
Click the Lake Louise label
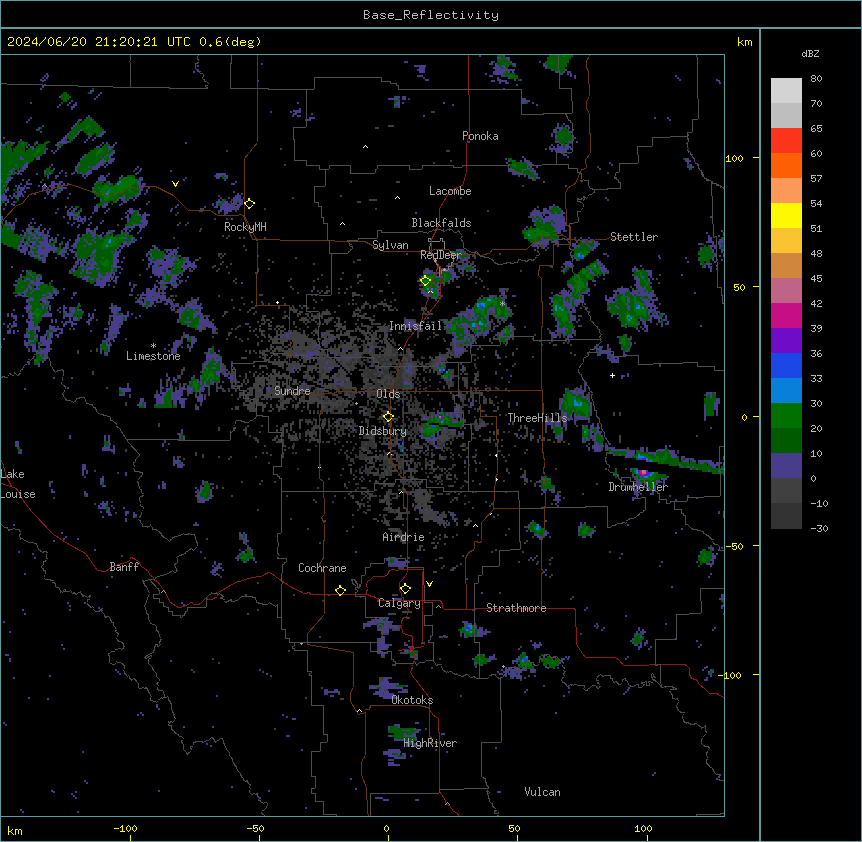[18, 484]
